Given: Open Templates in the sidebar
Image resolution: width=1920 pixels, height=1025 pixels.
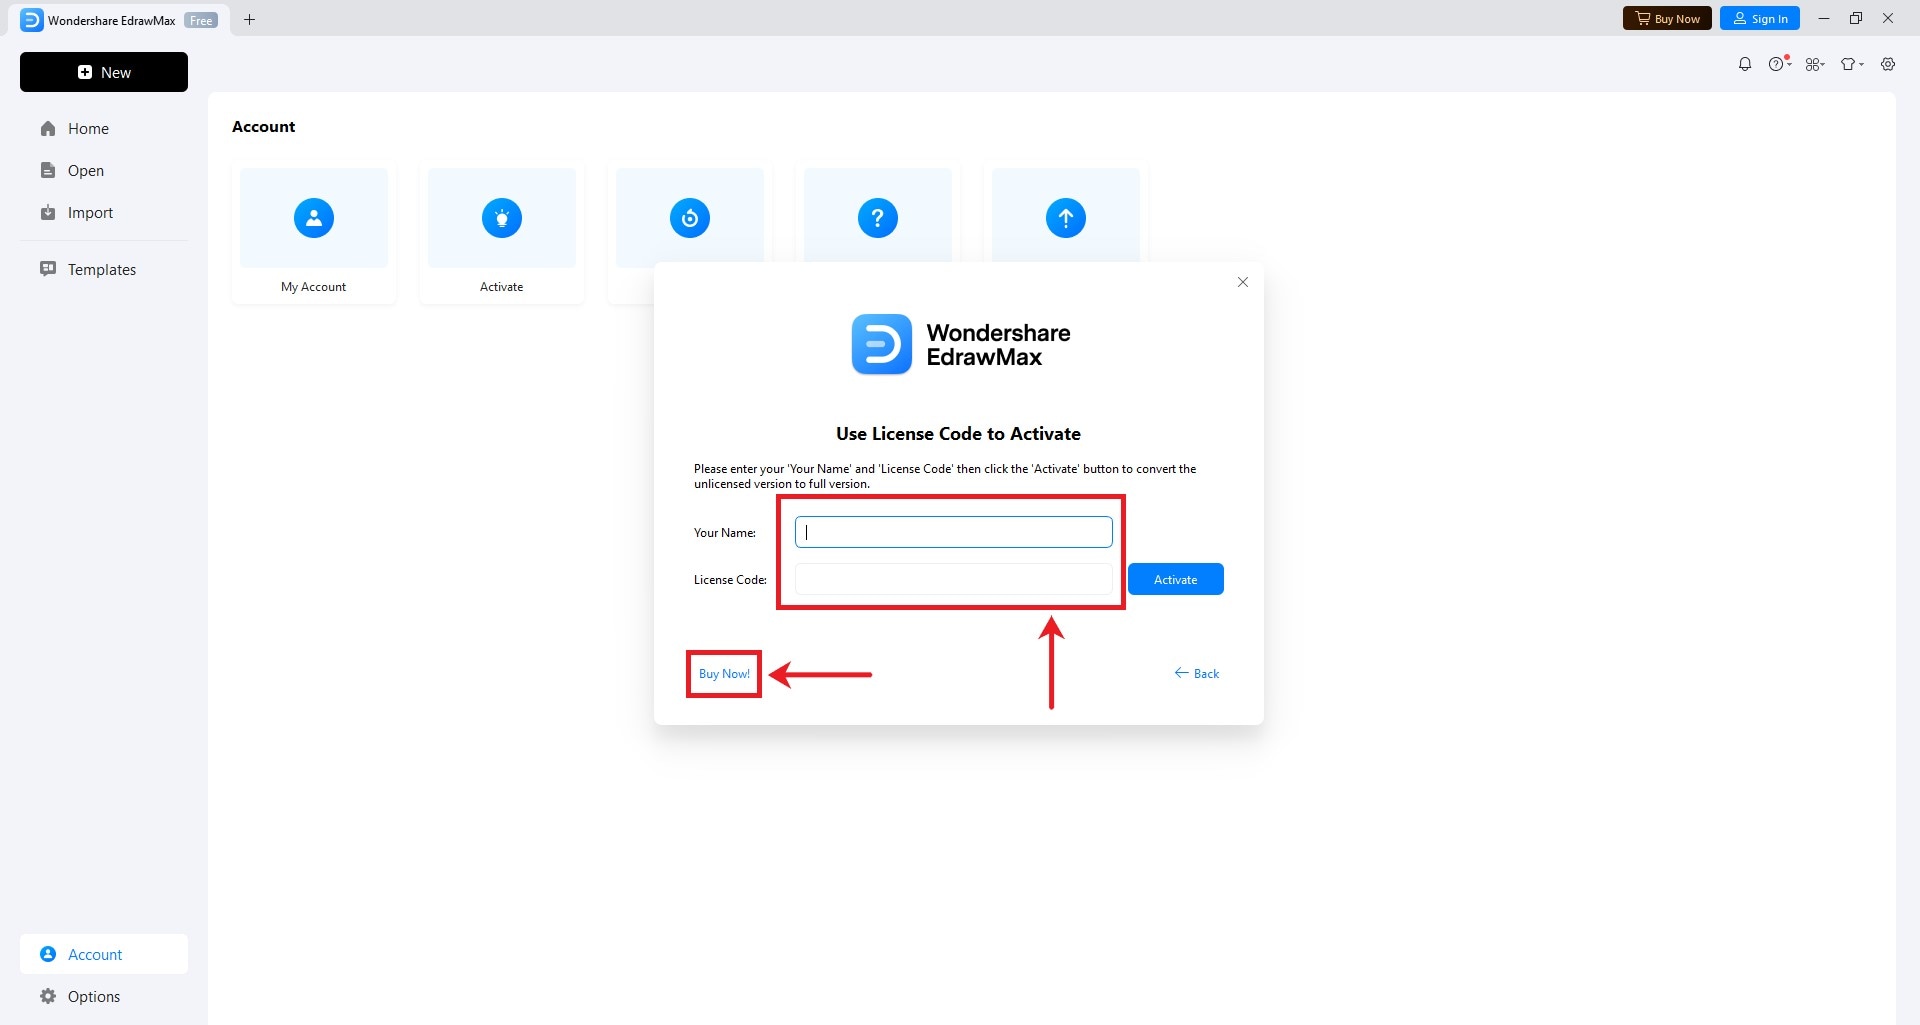Looking at the screenshot, I should coord(104,270).
